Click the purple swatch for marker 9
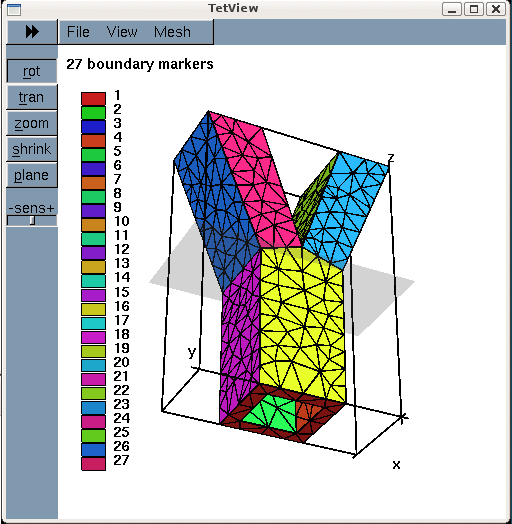The image size is (512, 524). coord(94,211)
